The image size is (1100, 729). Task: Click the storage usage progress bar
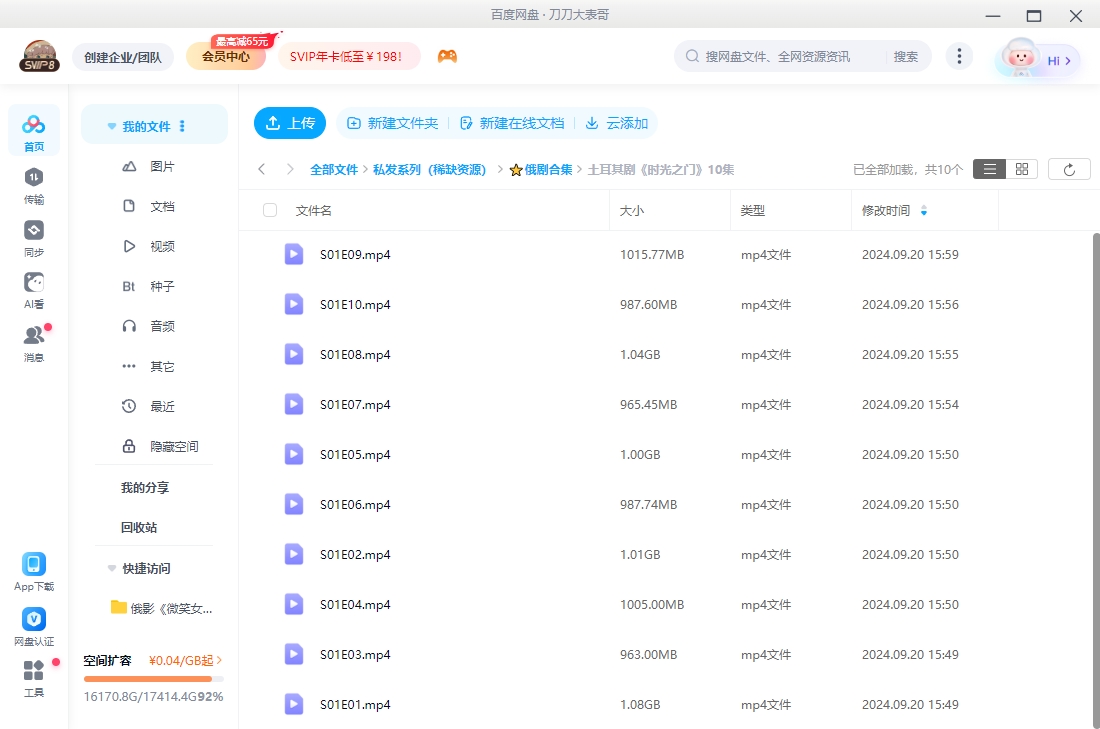153,677
